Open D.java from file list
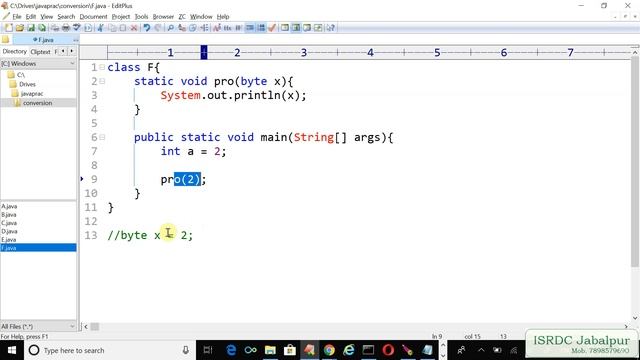 click(x=9, y=231)
